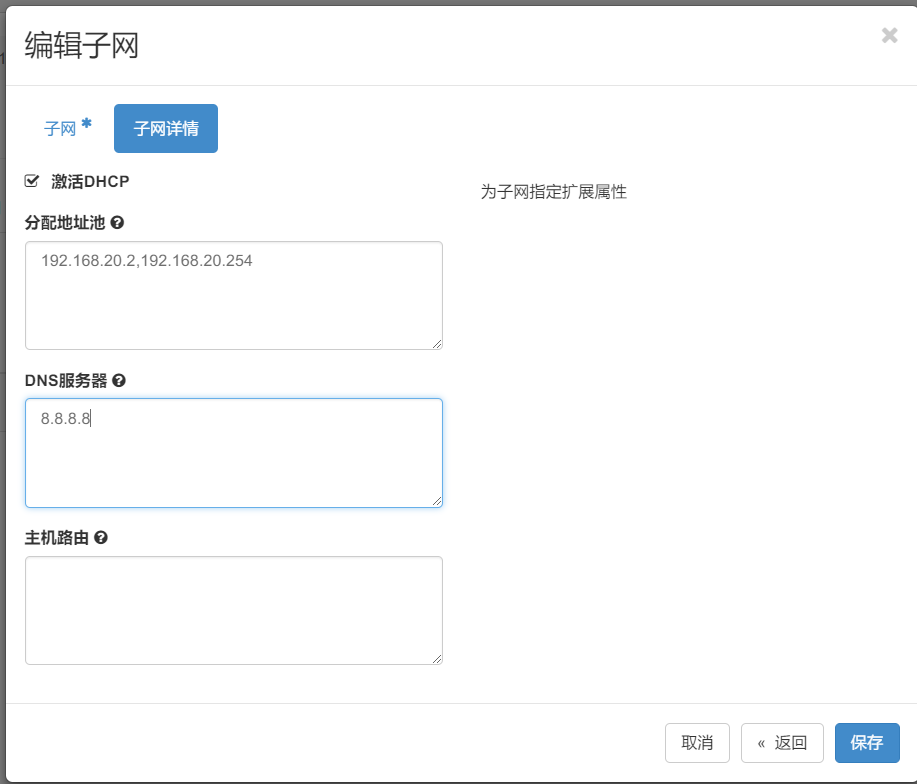The image size is (917, 784).
Task: Click the 分配地址池 label
Action: coord(65,223)
